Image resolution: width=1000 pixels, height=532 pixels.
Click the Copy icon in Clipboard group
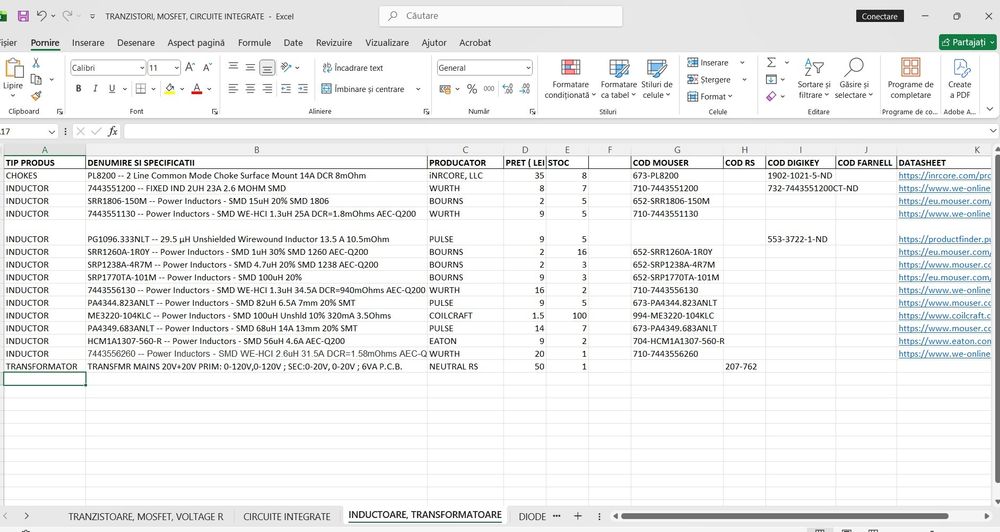tap(36, 79)
